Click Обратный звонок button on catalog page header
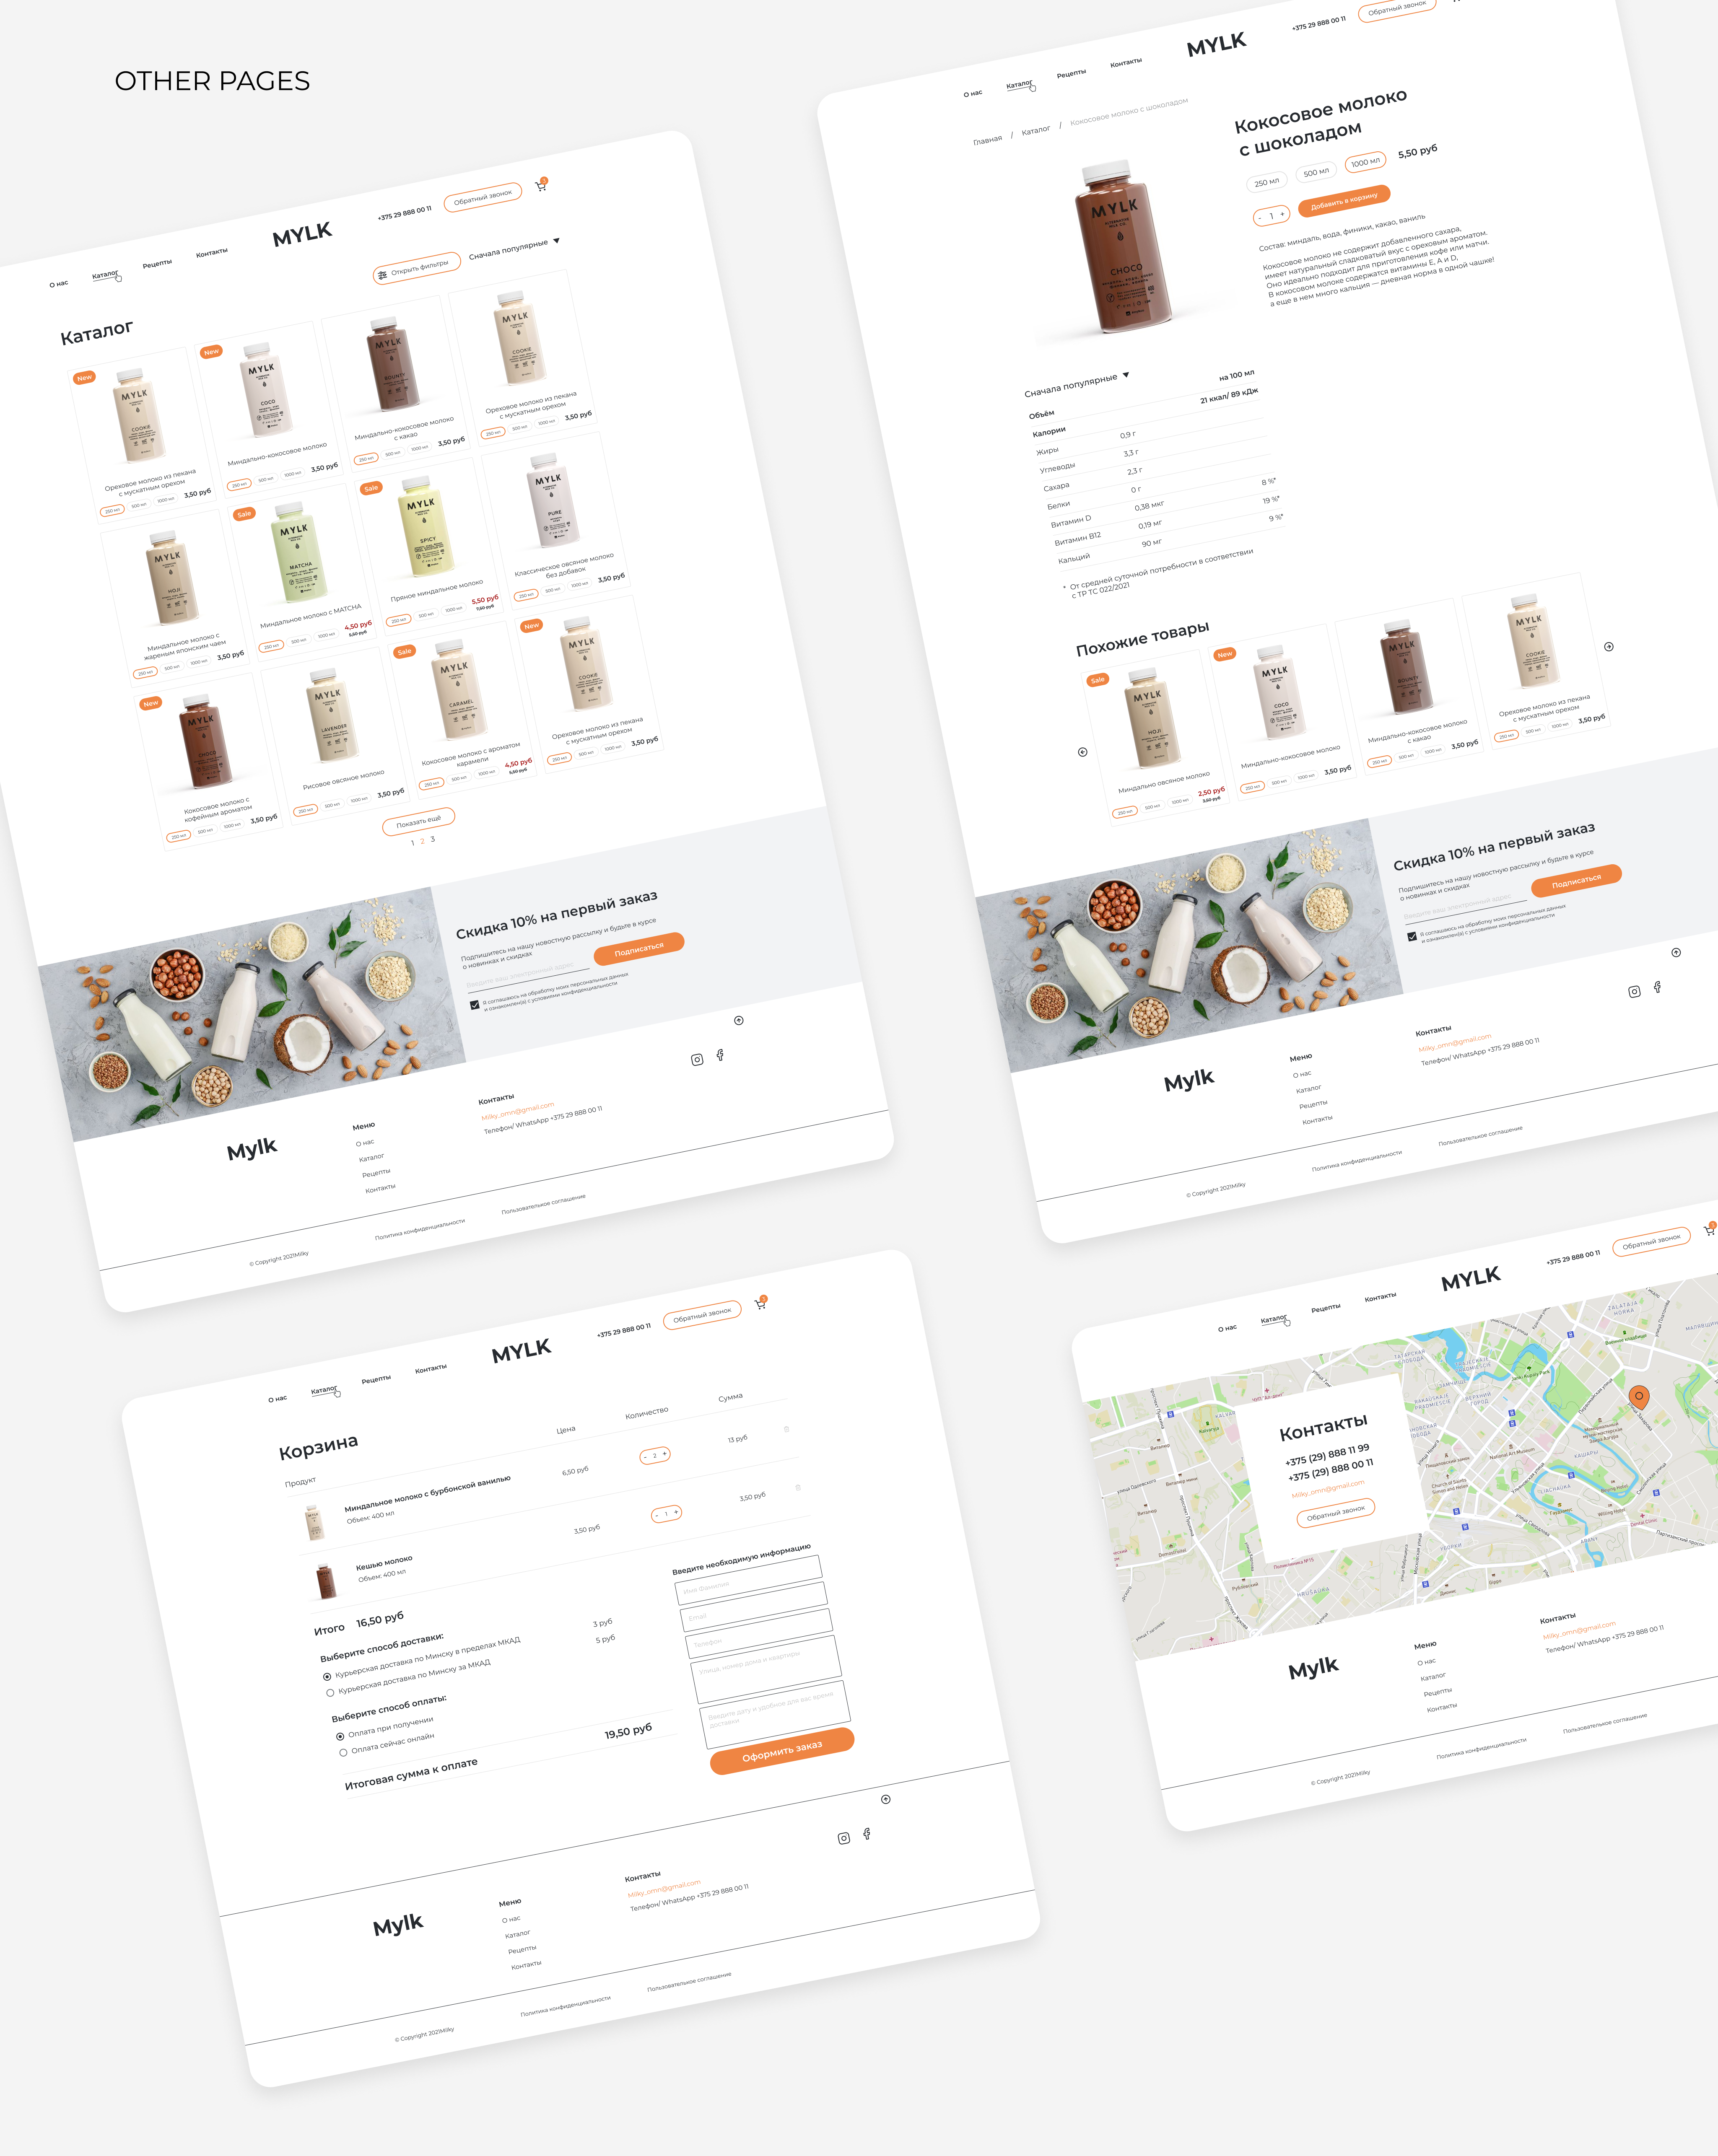The image size is (1718, 2156). (483, 197)
